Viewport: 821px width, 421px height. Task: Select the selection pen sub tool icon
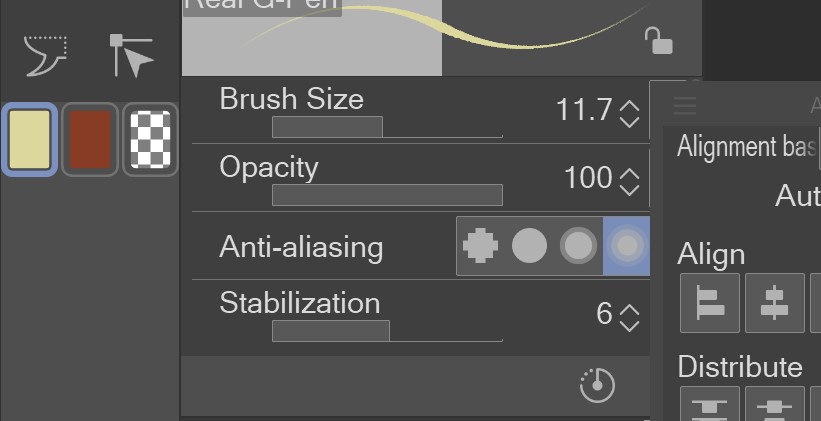click(45, 56)
